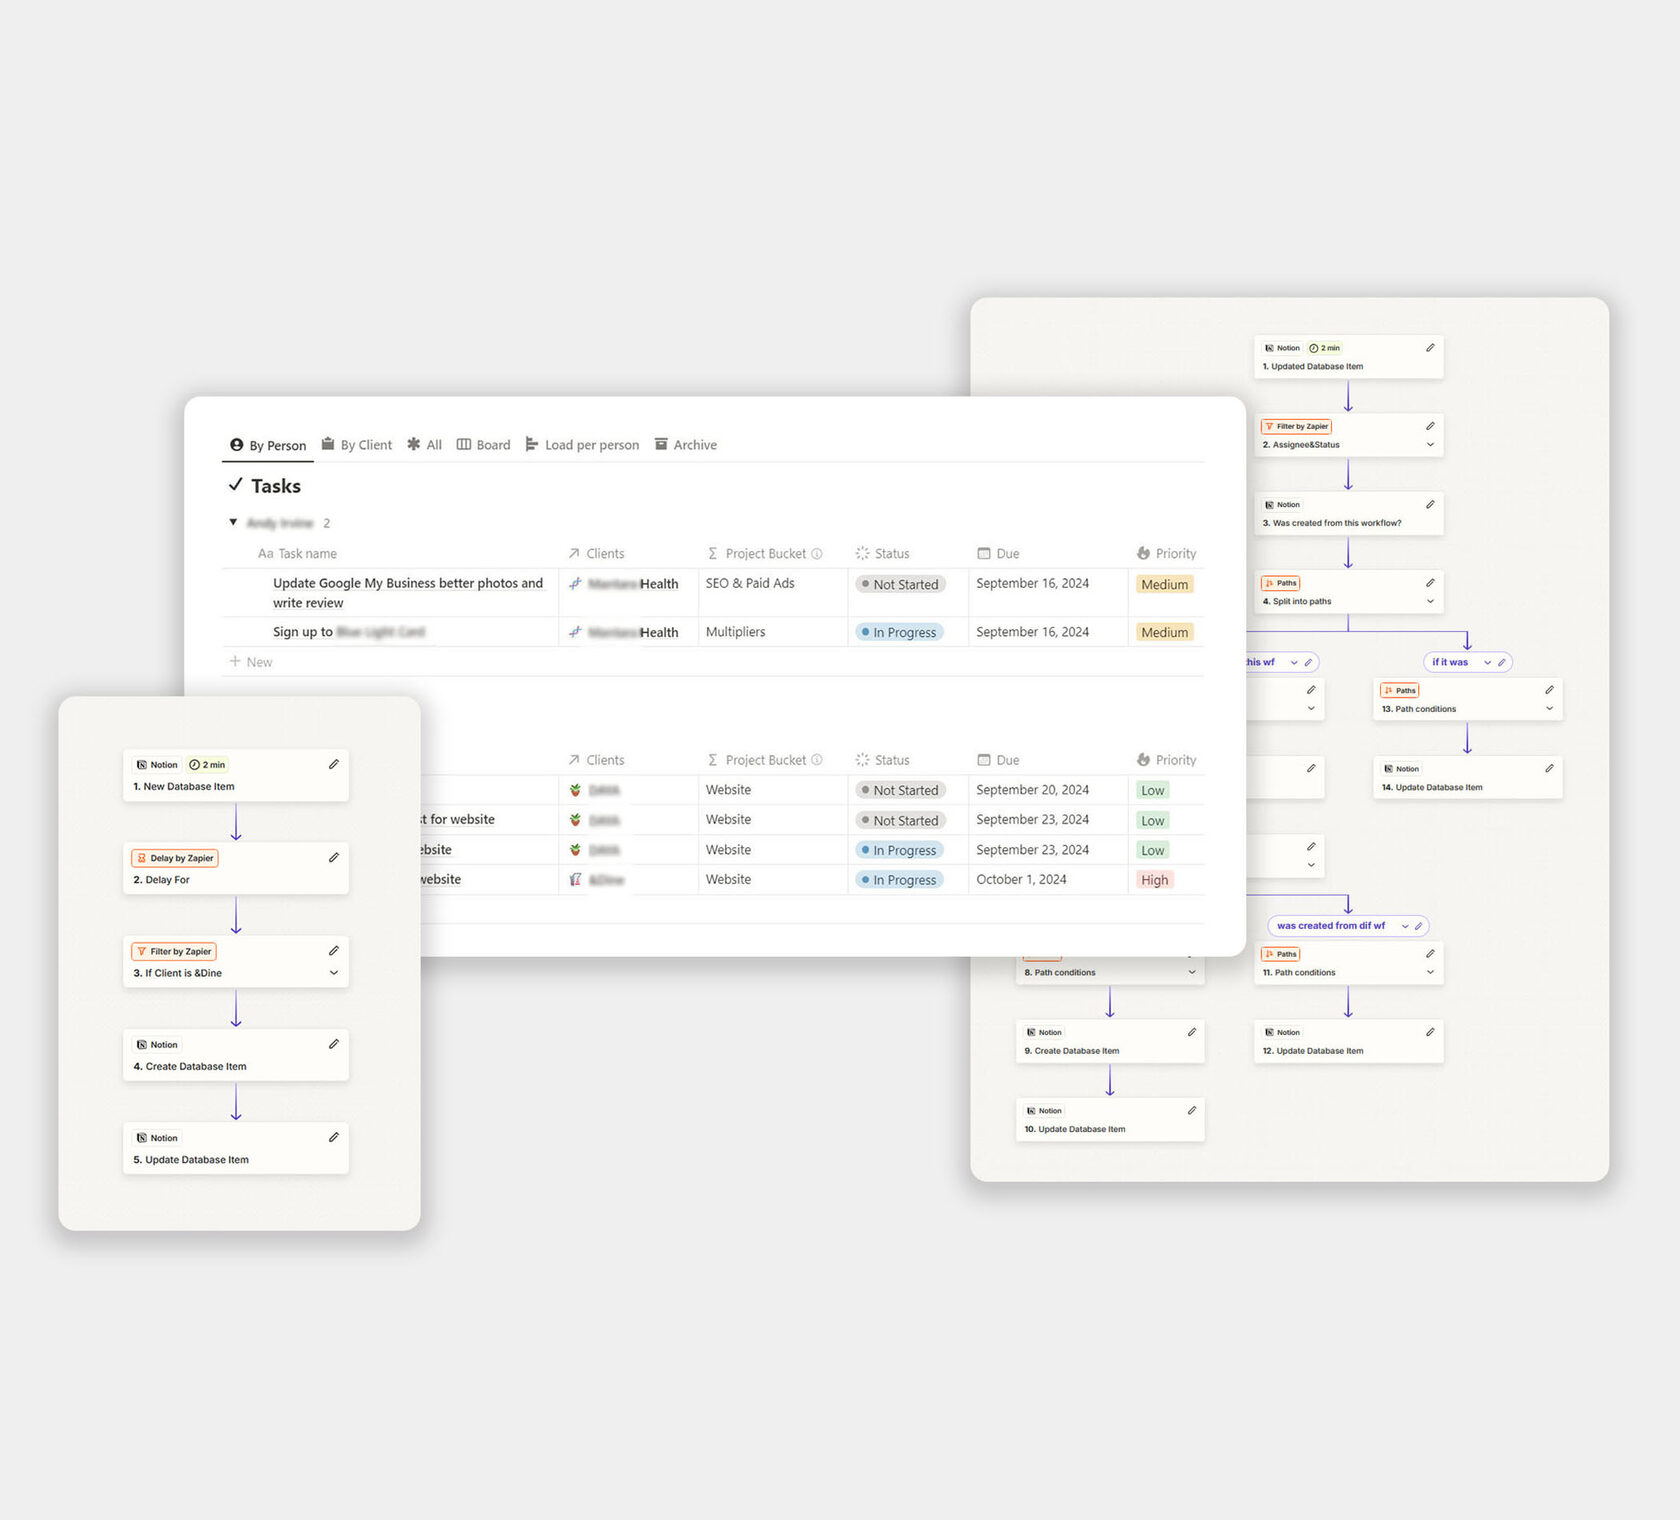Click the Filter by Zapier icon on If Client is &Dine
The width and height of the screenshot is (1680, 1520).
141,951
